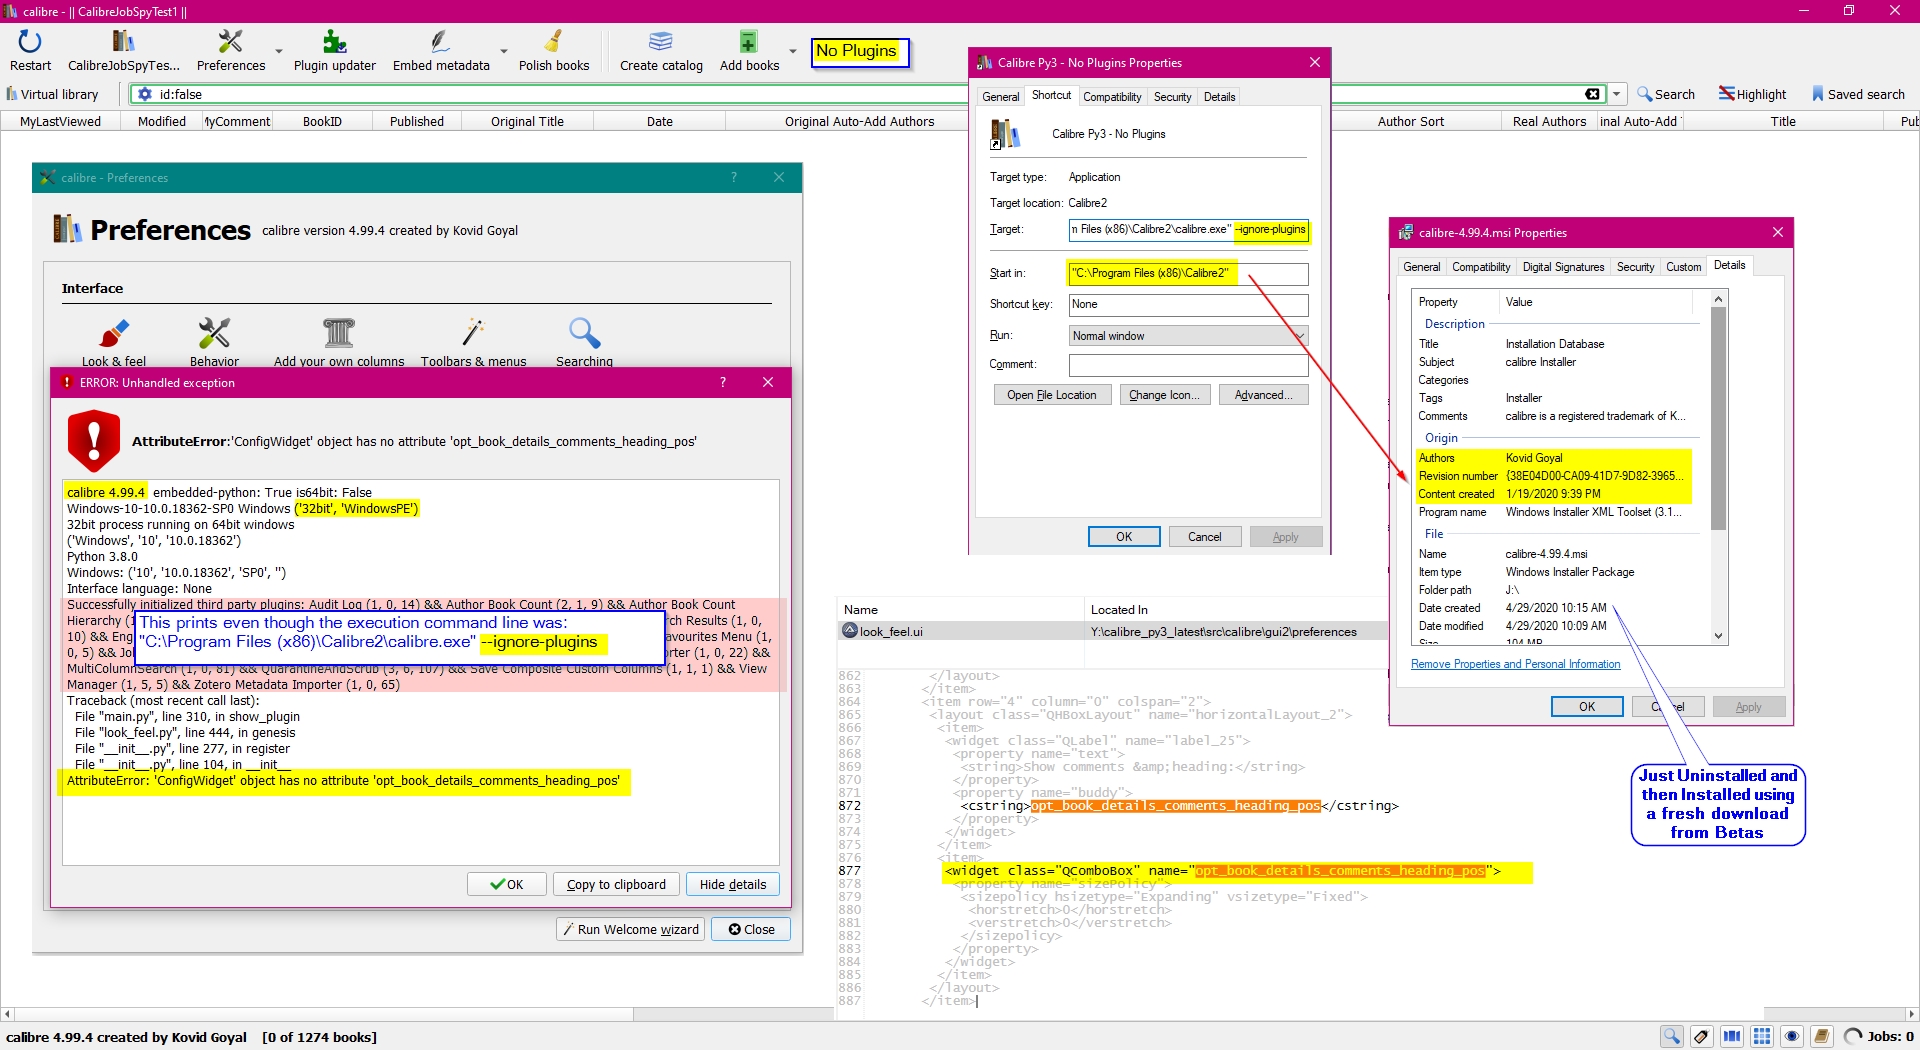Sort by the Author Sort column header

pyautogui.click(x=1410, y=121)
